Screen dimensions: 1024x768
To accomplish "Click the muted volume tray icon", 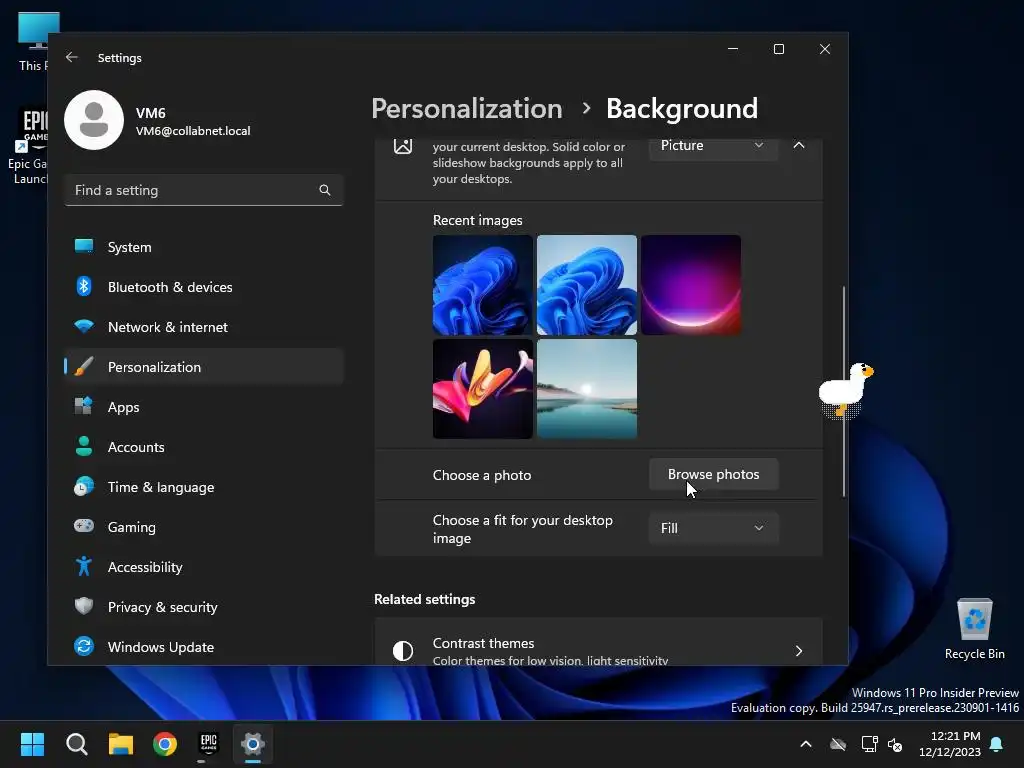I will tap(895, 744).
